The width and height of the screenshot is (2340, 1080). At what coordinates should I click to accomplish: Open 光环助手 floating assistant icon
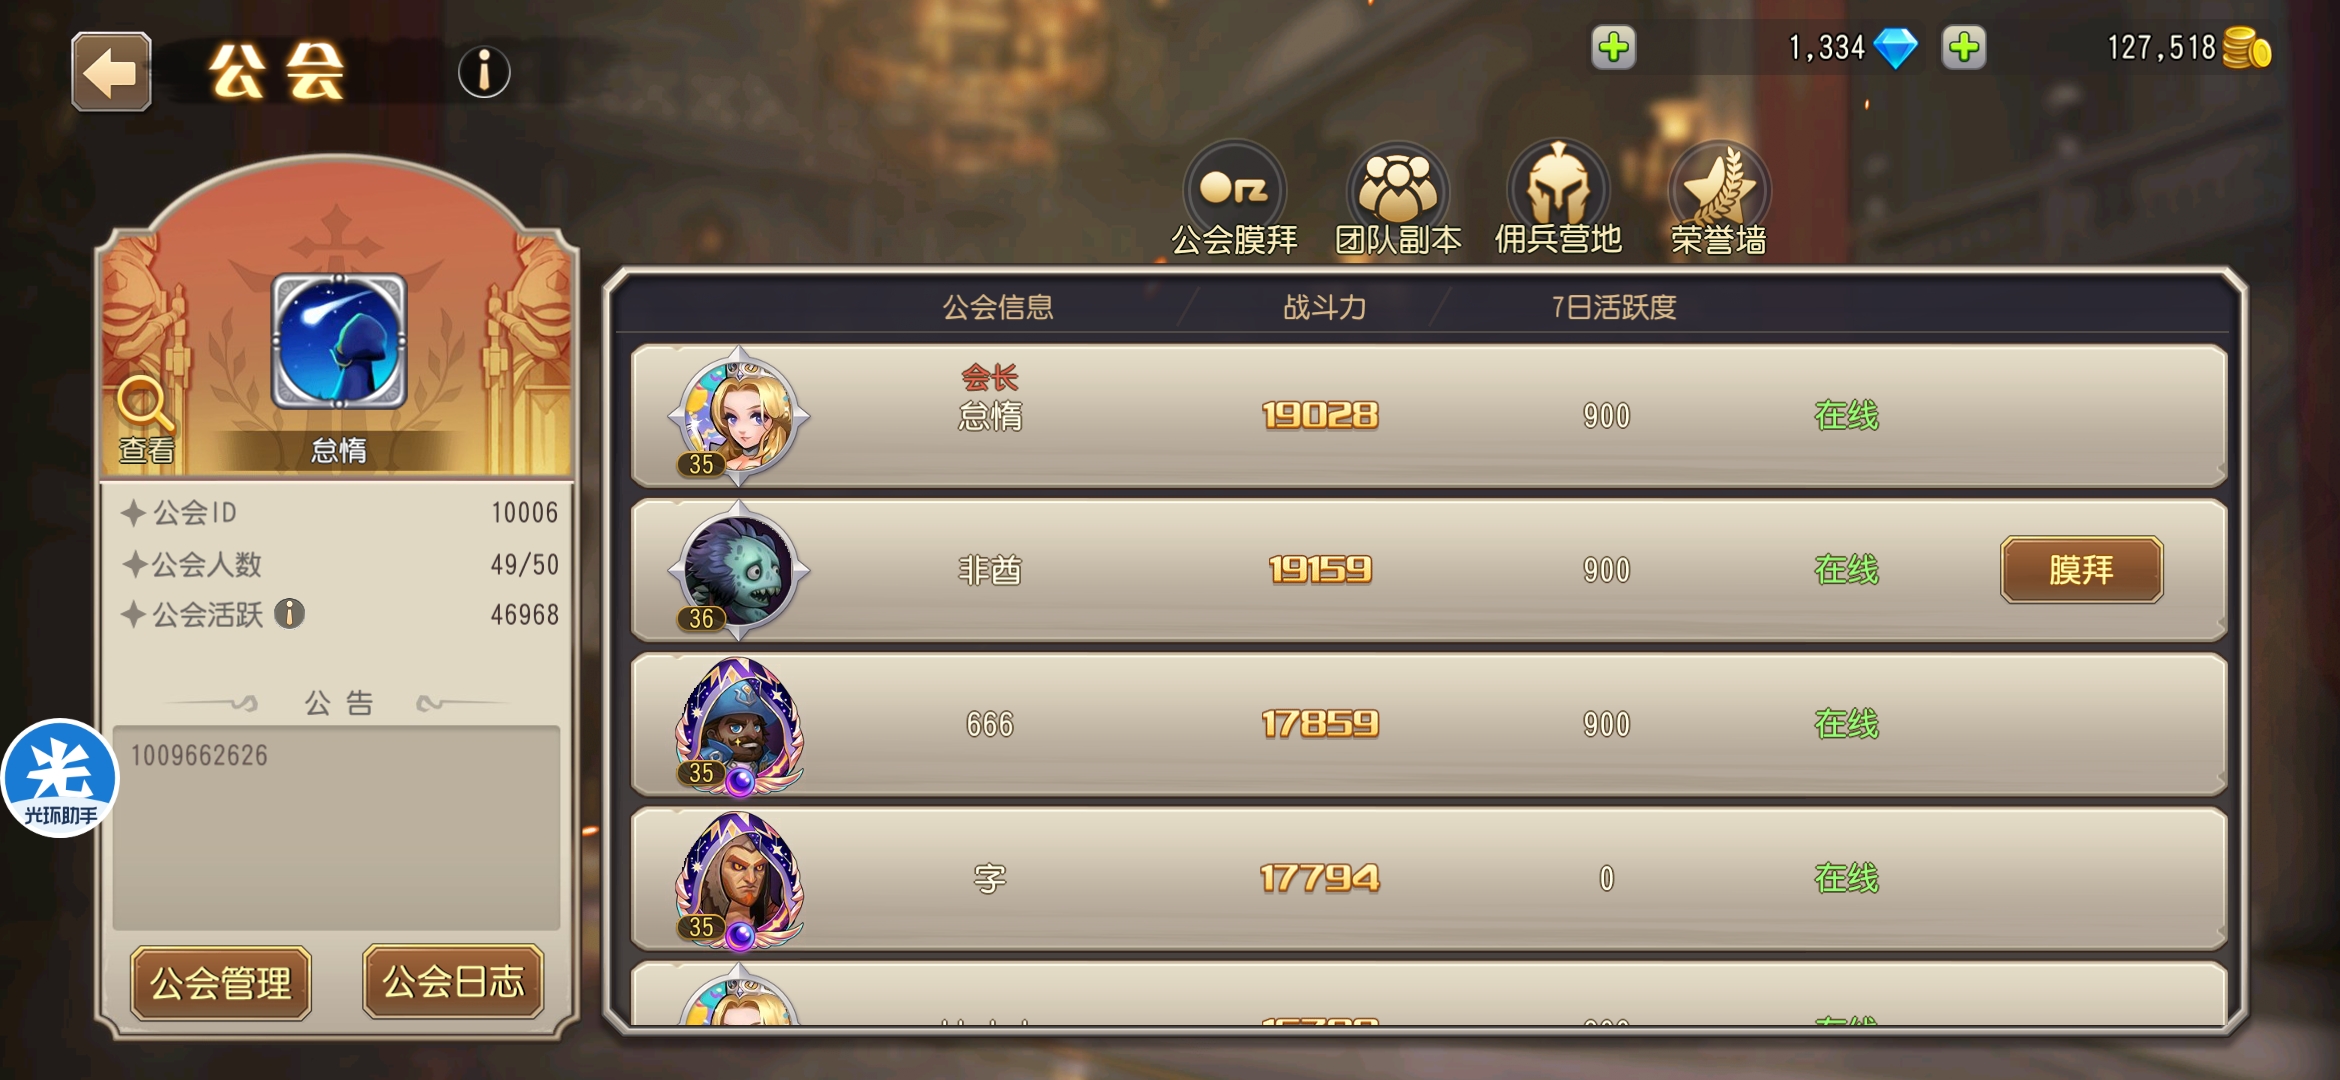point(60,778)
